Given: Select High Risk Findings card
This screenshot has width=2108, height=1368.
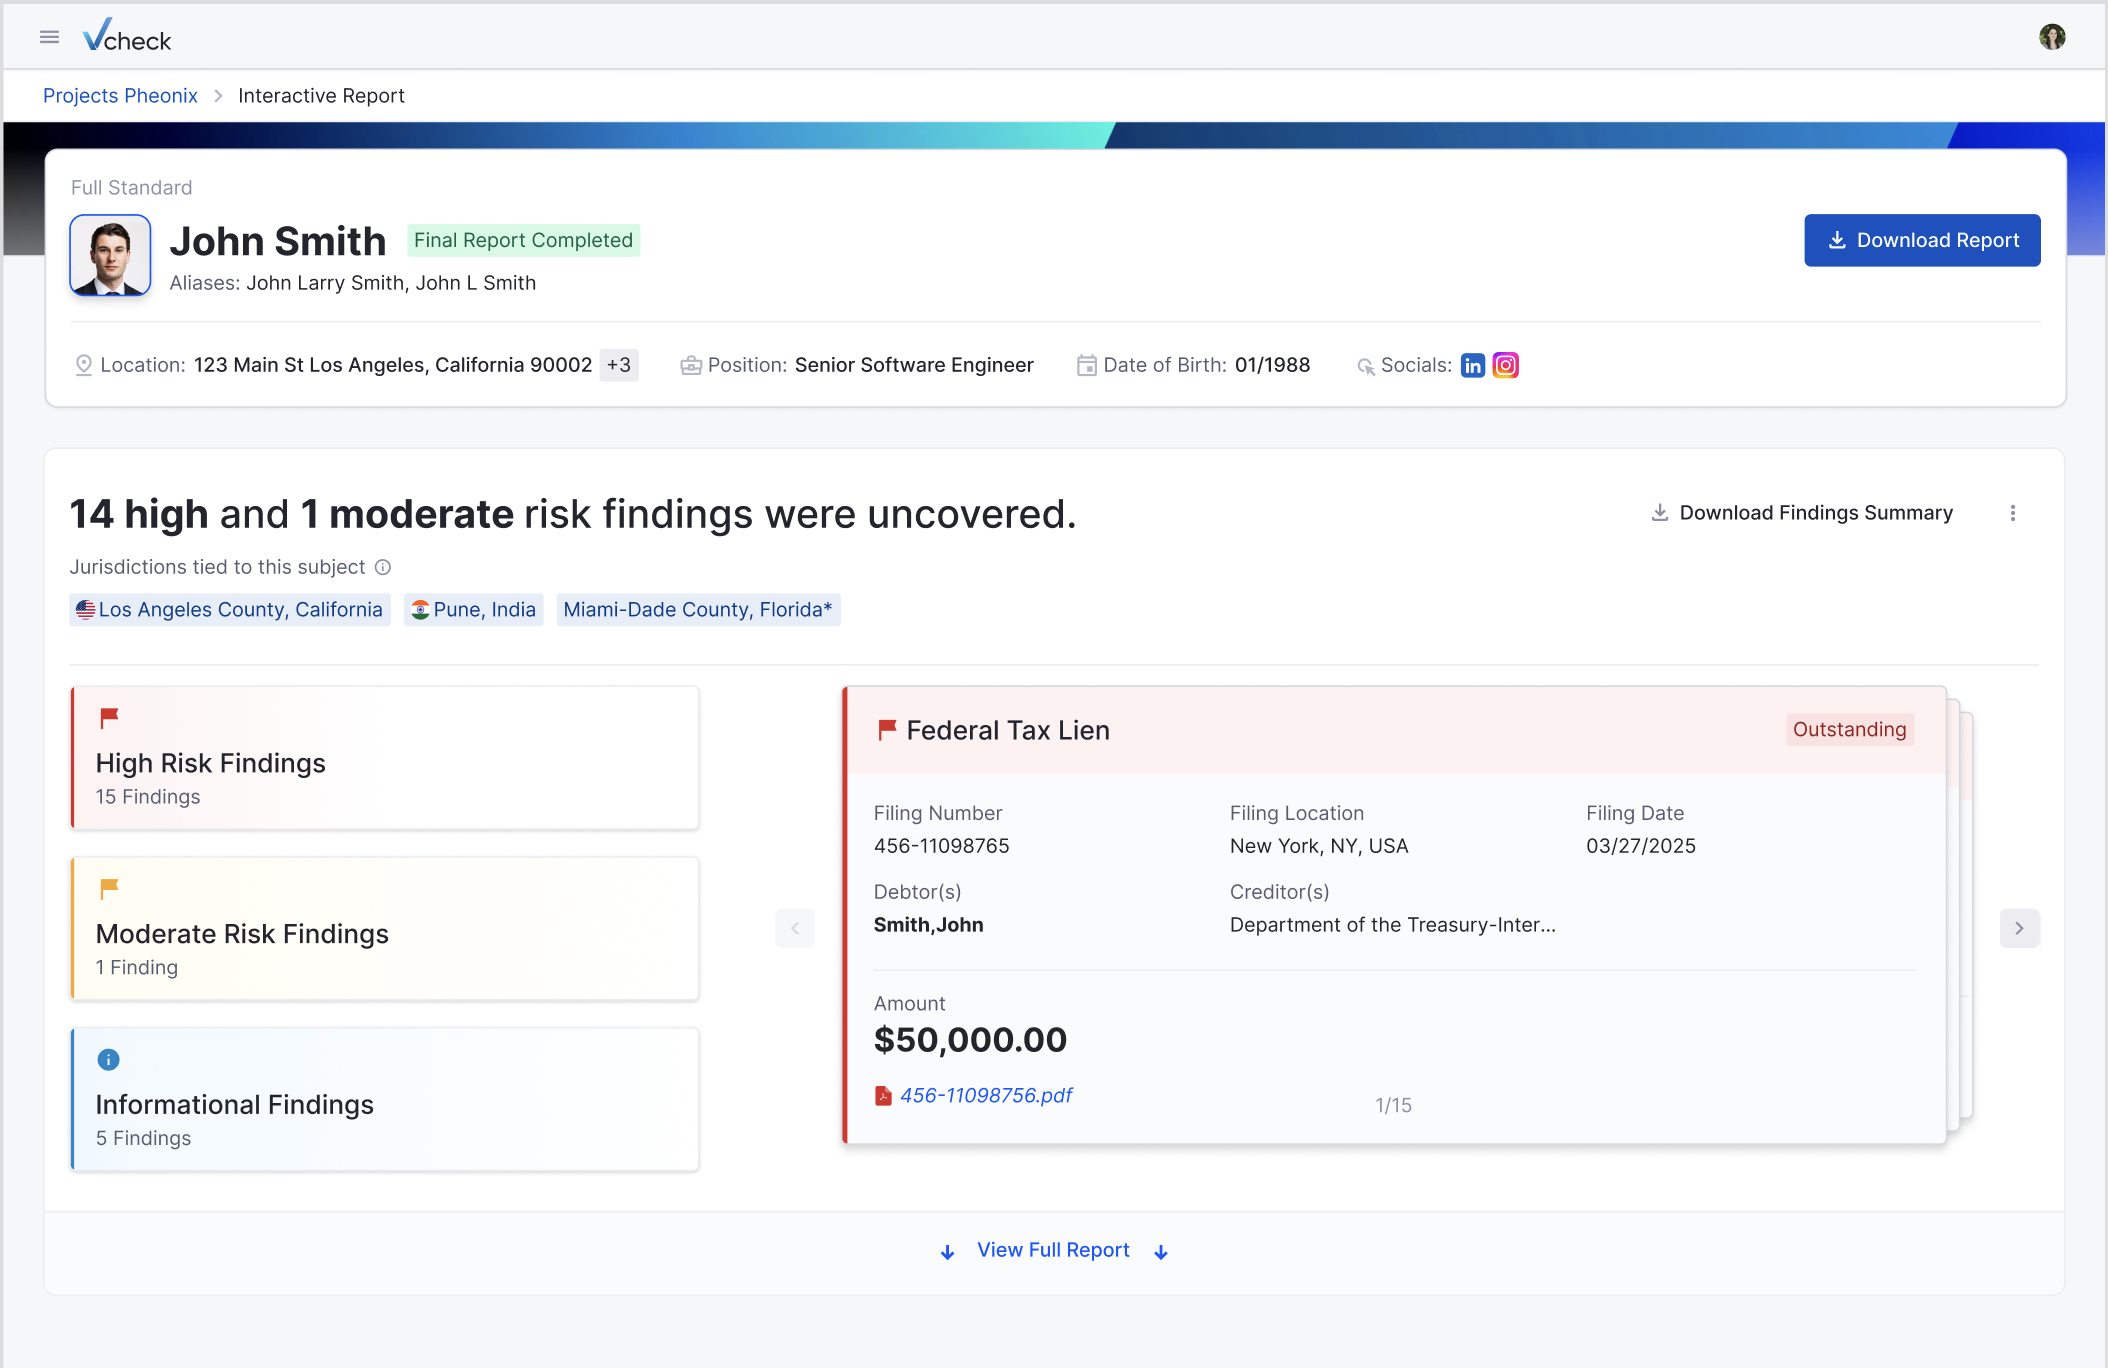Looking at the screenshot, I should pyautogui.click(x=385, y=758).
